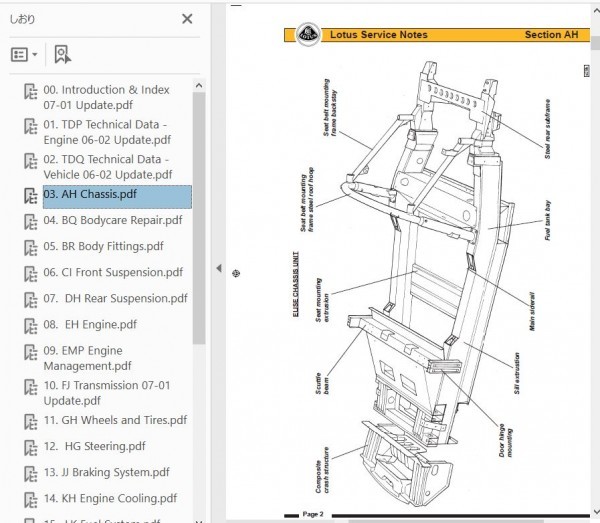Open bookmark 09. EMP Engine Management.pdf

tap(88, 358)
